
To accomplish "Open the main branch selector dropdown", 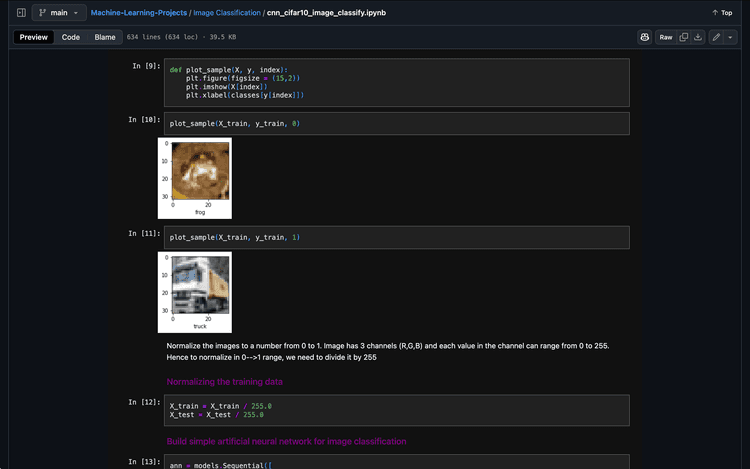I will coord(59,13).
